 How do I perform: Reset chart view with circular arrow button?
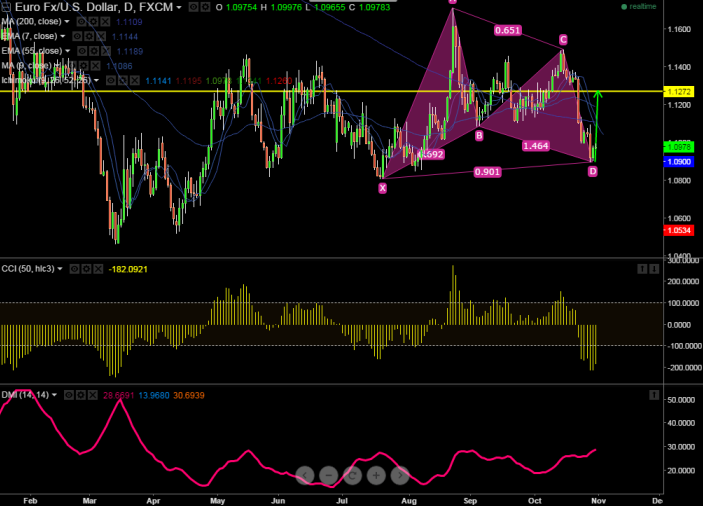pyautogui.click(x=352, y=476)
